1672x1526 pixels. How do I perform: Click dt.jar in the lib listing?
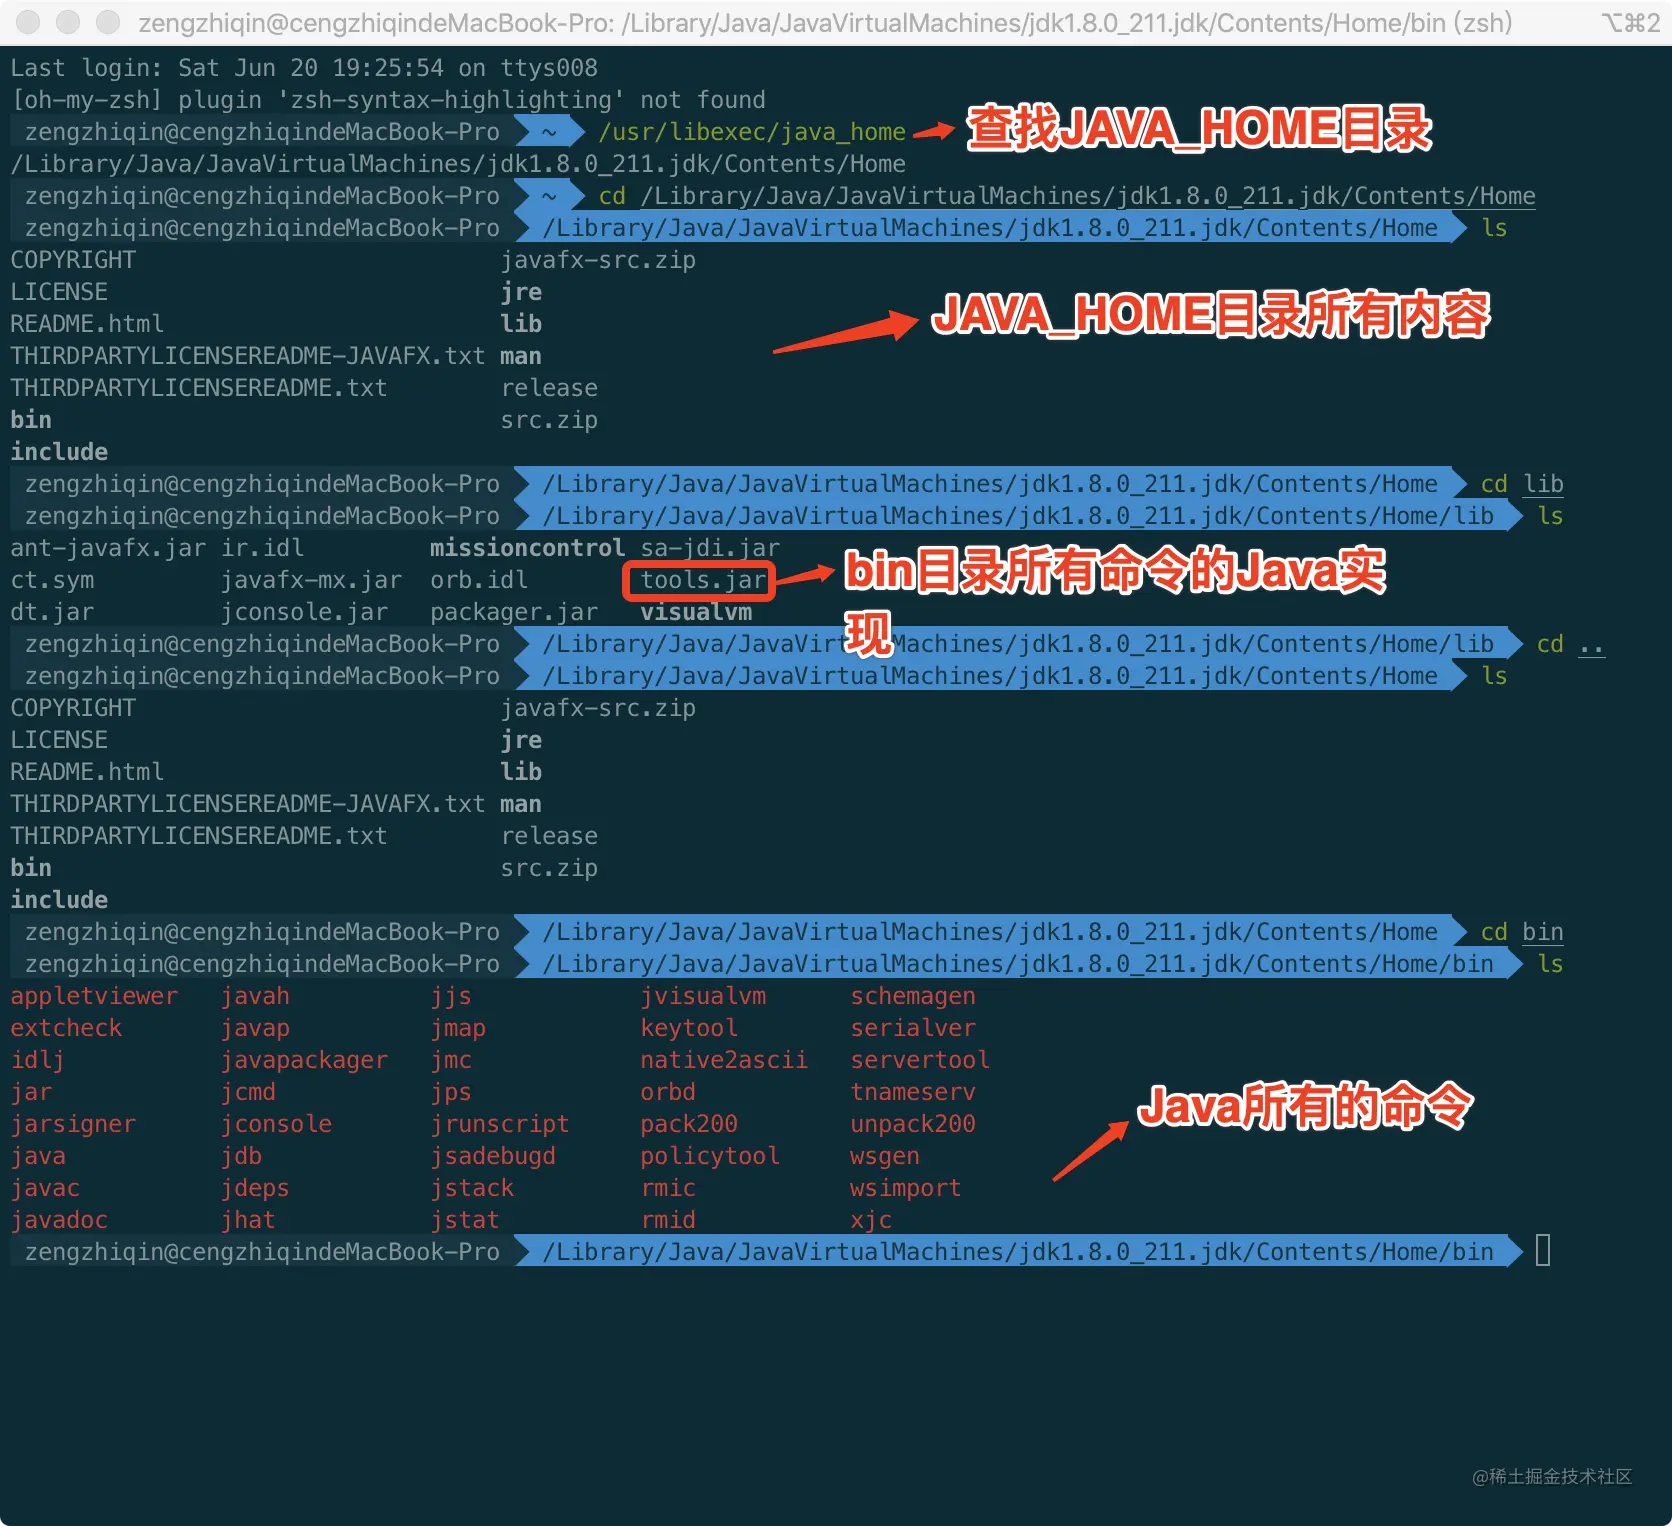pyautogui.click(x=52, y=612)
